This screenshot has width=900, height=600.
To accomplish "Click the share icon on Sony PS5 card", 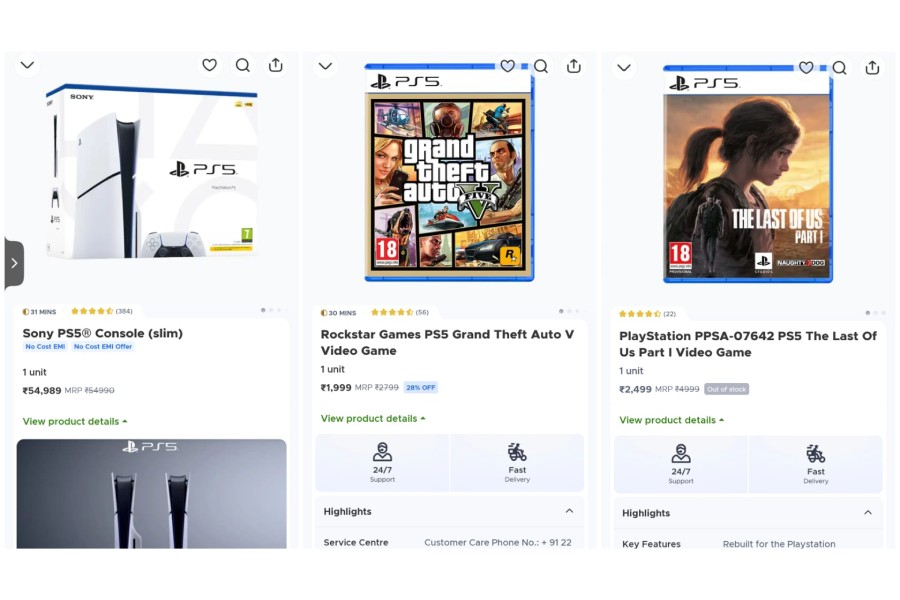I will pyautogui.click(x=275, y=65).
